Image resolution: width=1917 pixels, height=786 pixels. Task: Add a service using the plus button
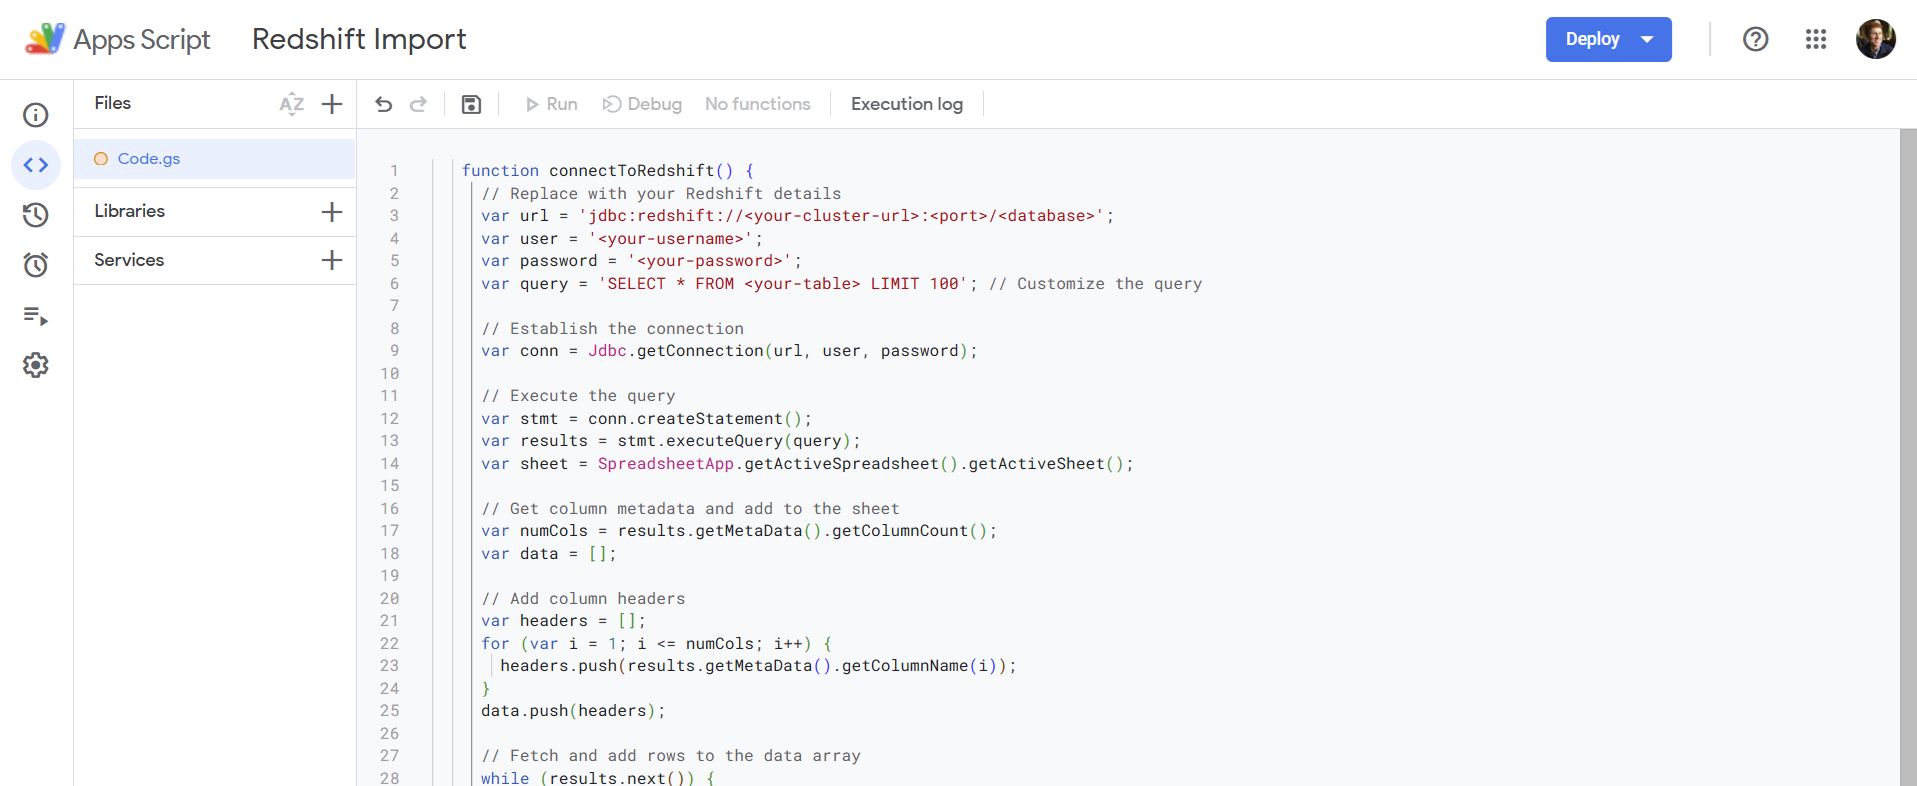pos(332,260)
